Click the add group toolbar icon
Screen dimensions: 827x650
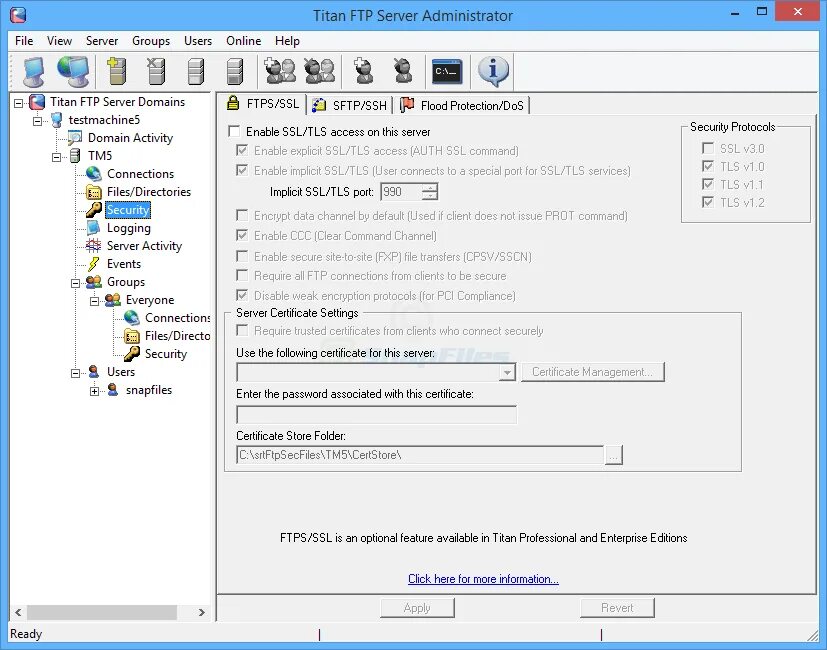click(280, 71)
